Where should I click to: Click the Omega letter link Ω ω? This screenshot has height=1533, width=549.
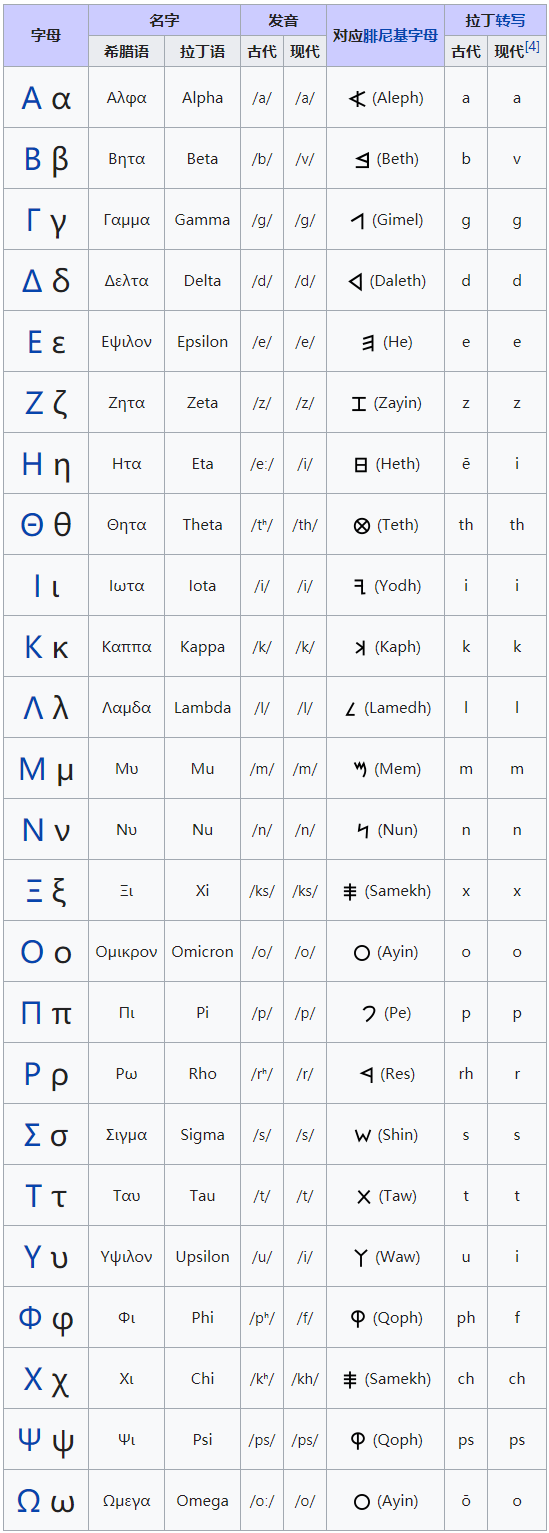click(46, 1501)
